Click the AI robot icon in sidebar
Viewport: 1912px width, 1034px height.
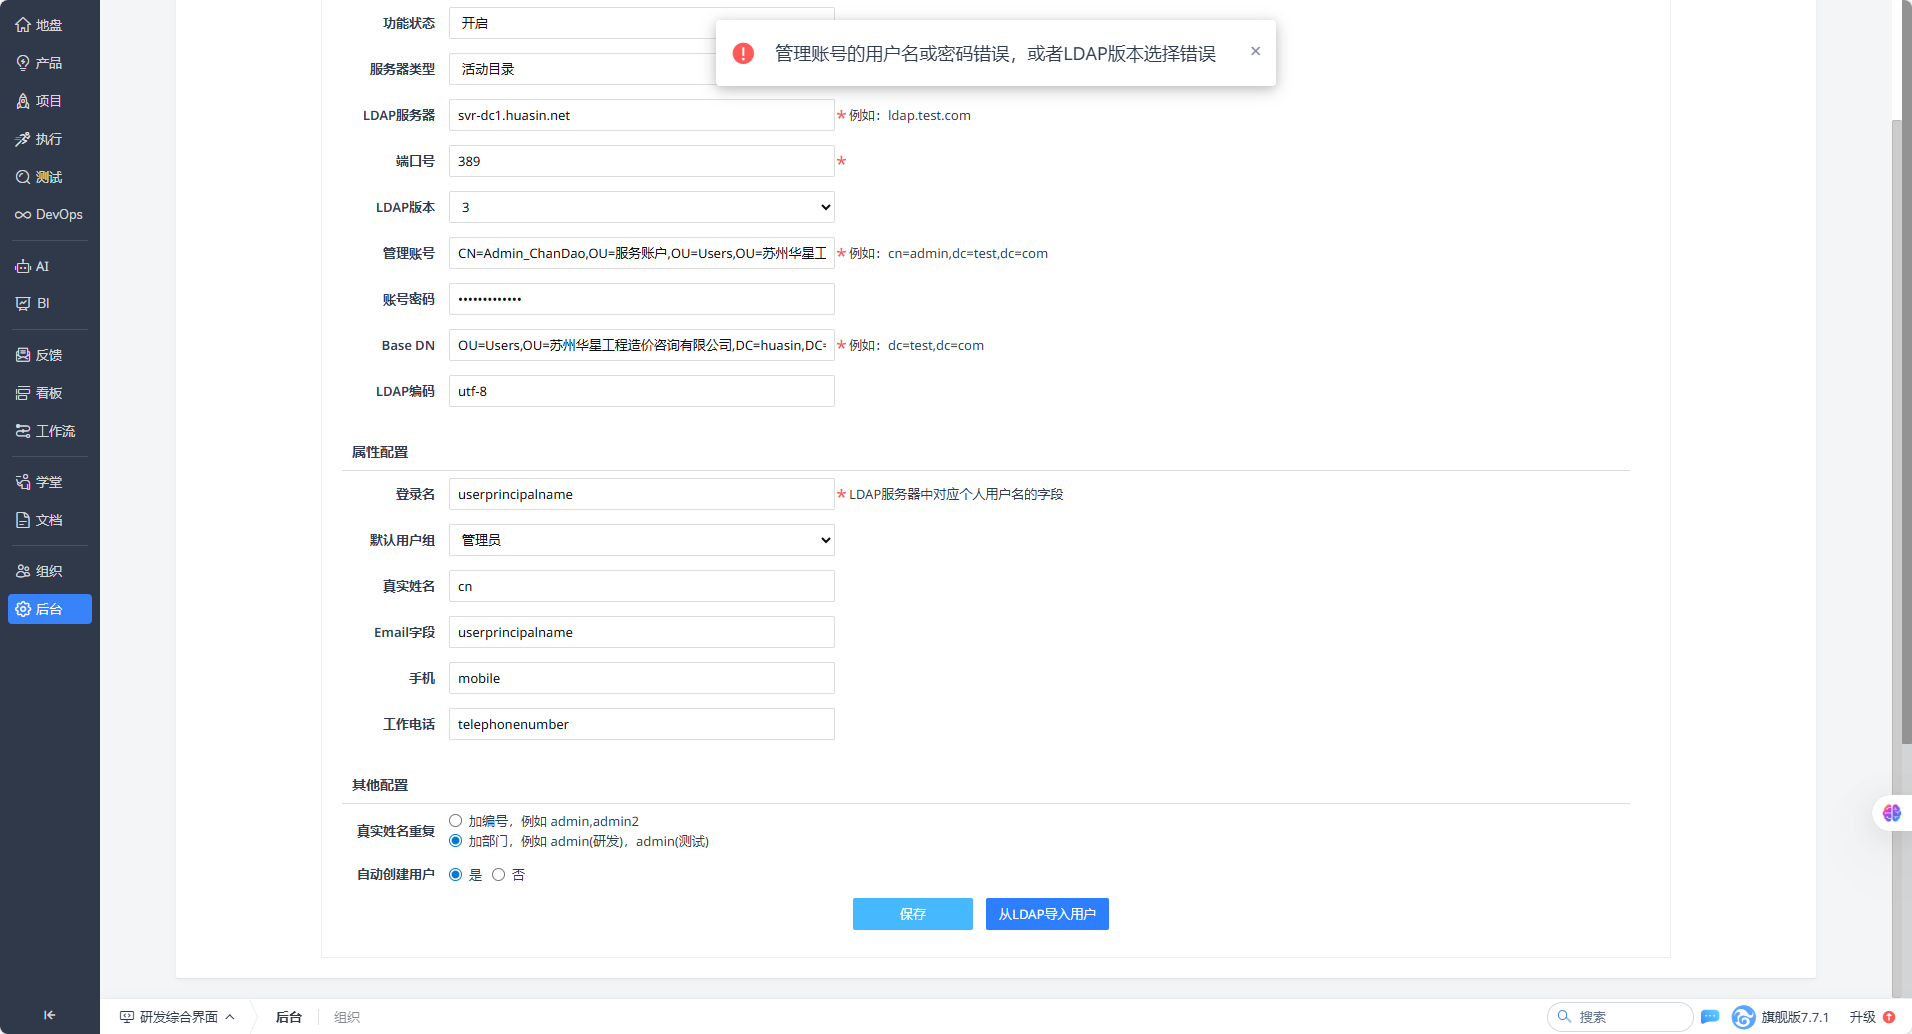click(22, 266)
